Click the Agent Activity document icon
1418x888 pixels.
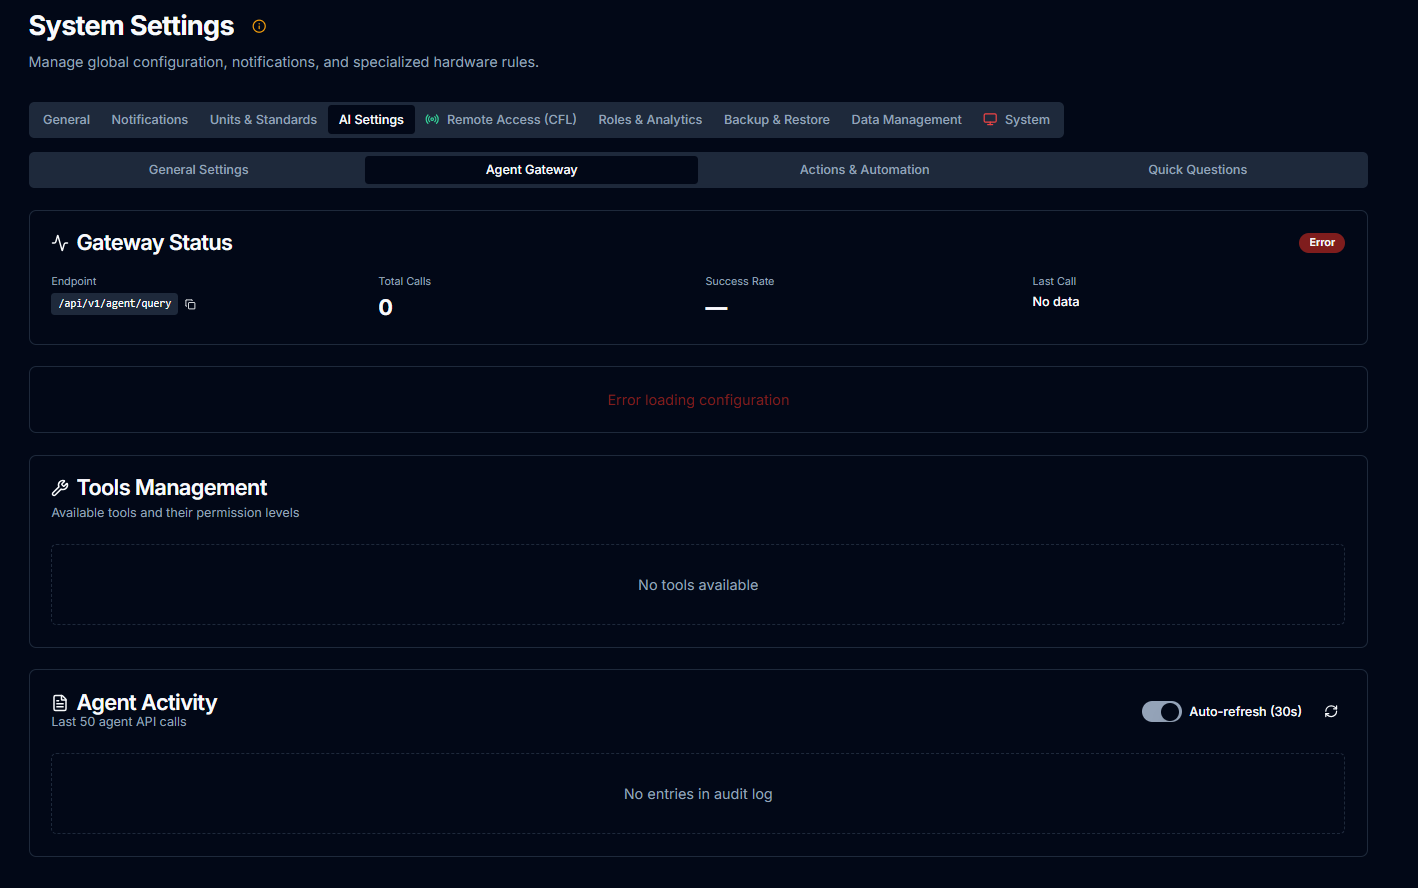click(x=60, y=703)
